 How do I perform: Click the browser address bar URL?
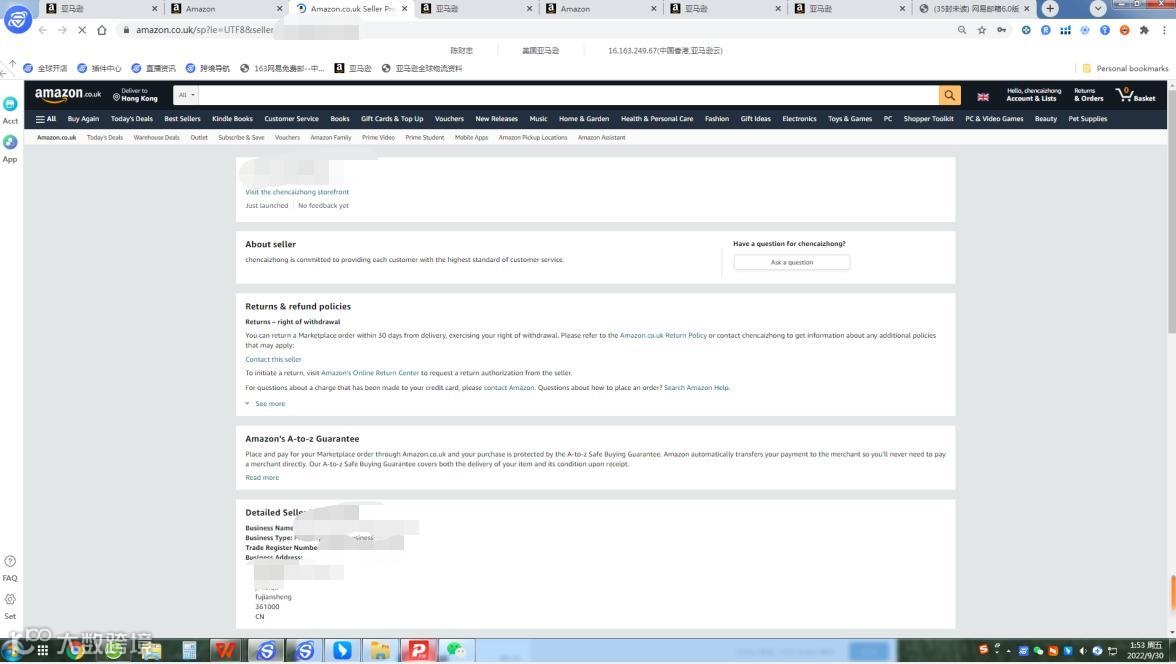204,30
